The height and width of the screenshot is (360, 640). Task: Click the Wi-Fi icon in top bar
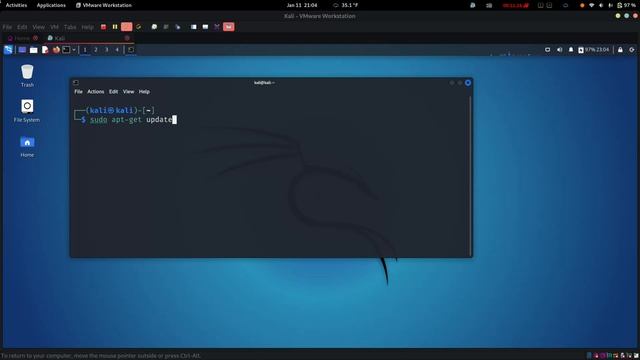[x=591, y=5]
